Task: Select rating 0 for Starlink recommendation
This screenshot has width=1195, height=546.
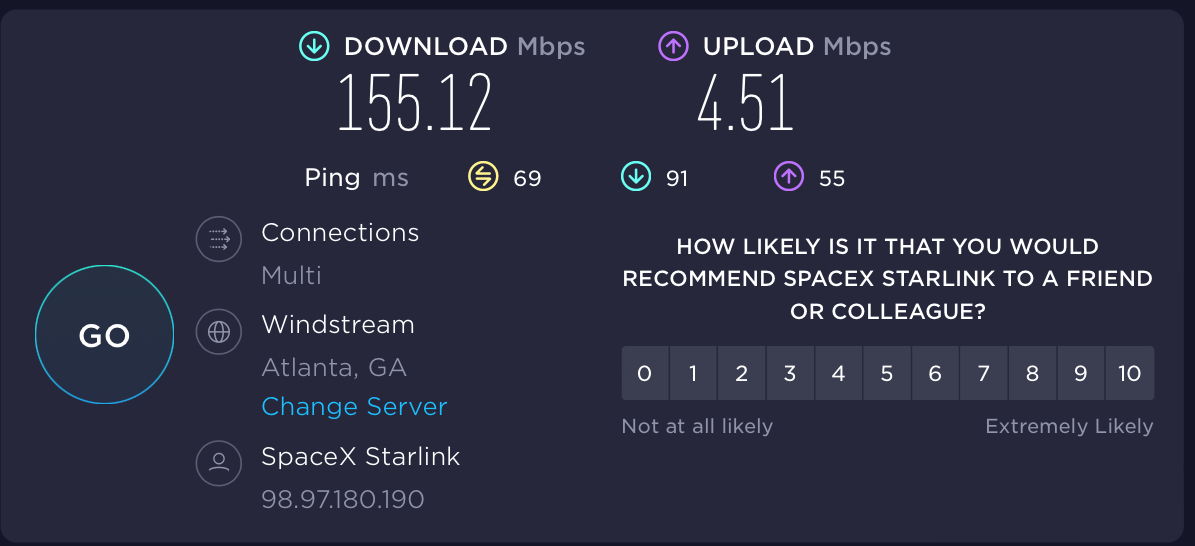Action: point(645,374)
